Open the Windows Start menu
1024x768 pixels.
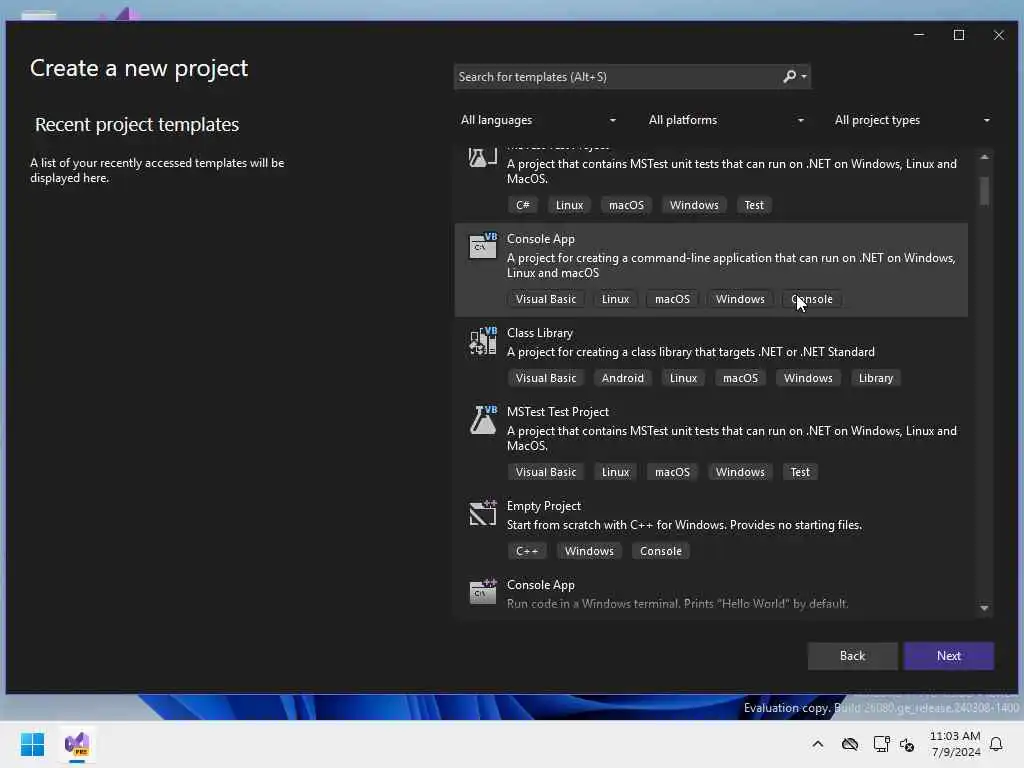coord(32,744)
